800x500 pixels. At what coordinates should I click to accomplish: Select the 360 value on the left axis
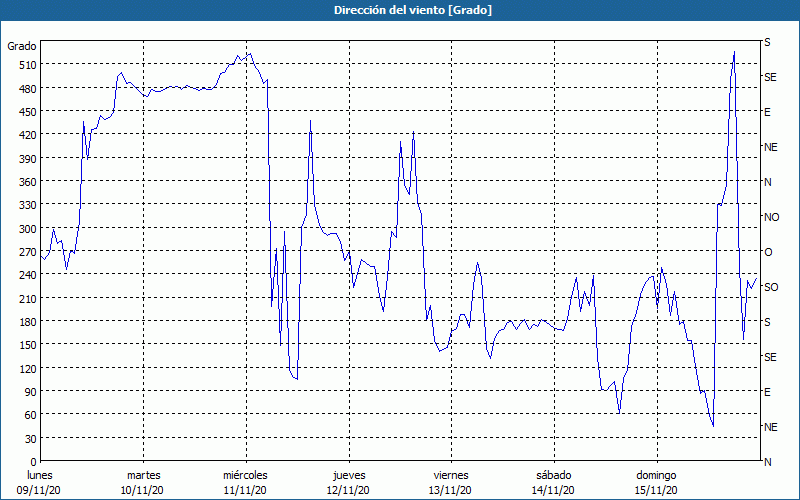coord(27,182)
